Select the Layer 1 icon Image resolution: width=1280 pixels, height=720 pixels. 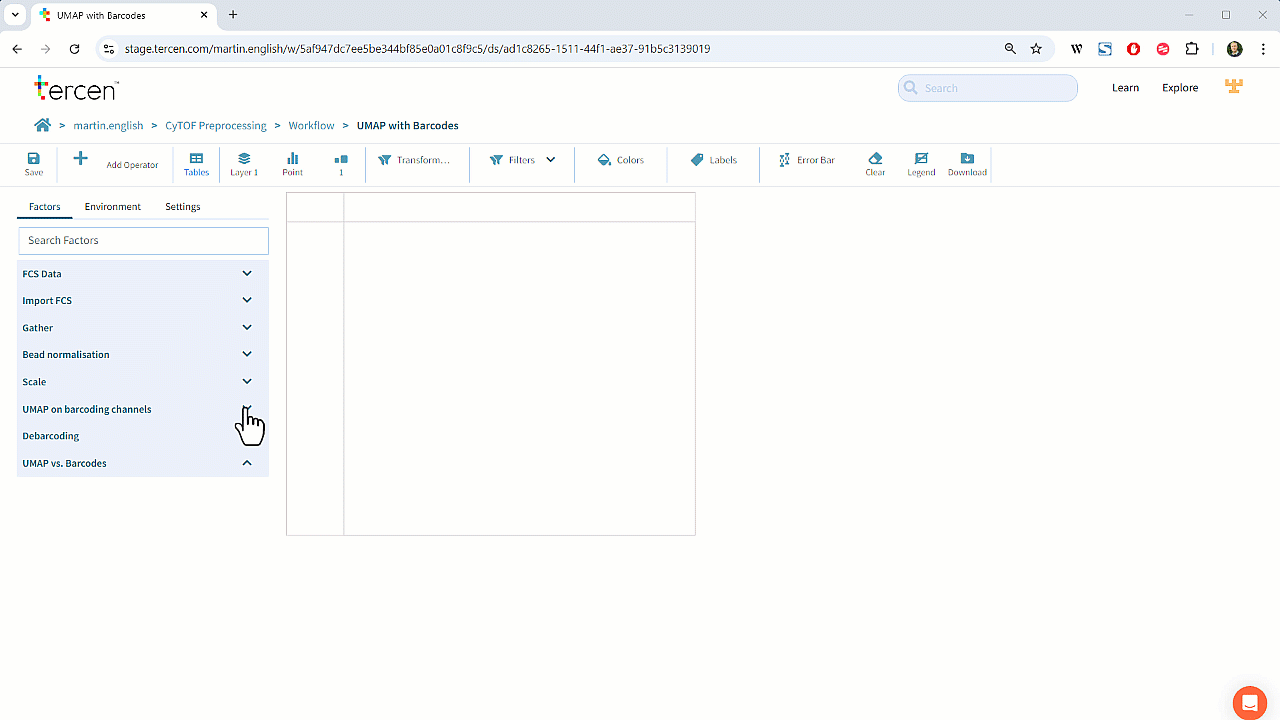pos(244,159)
